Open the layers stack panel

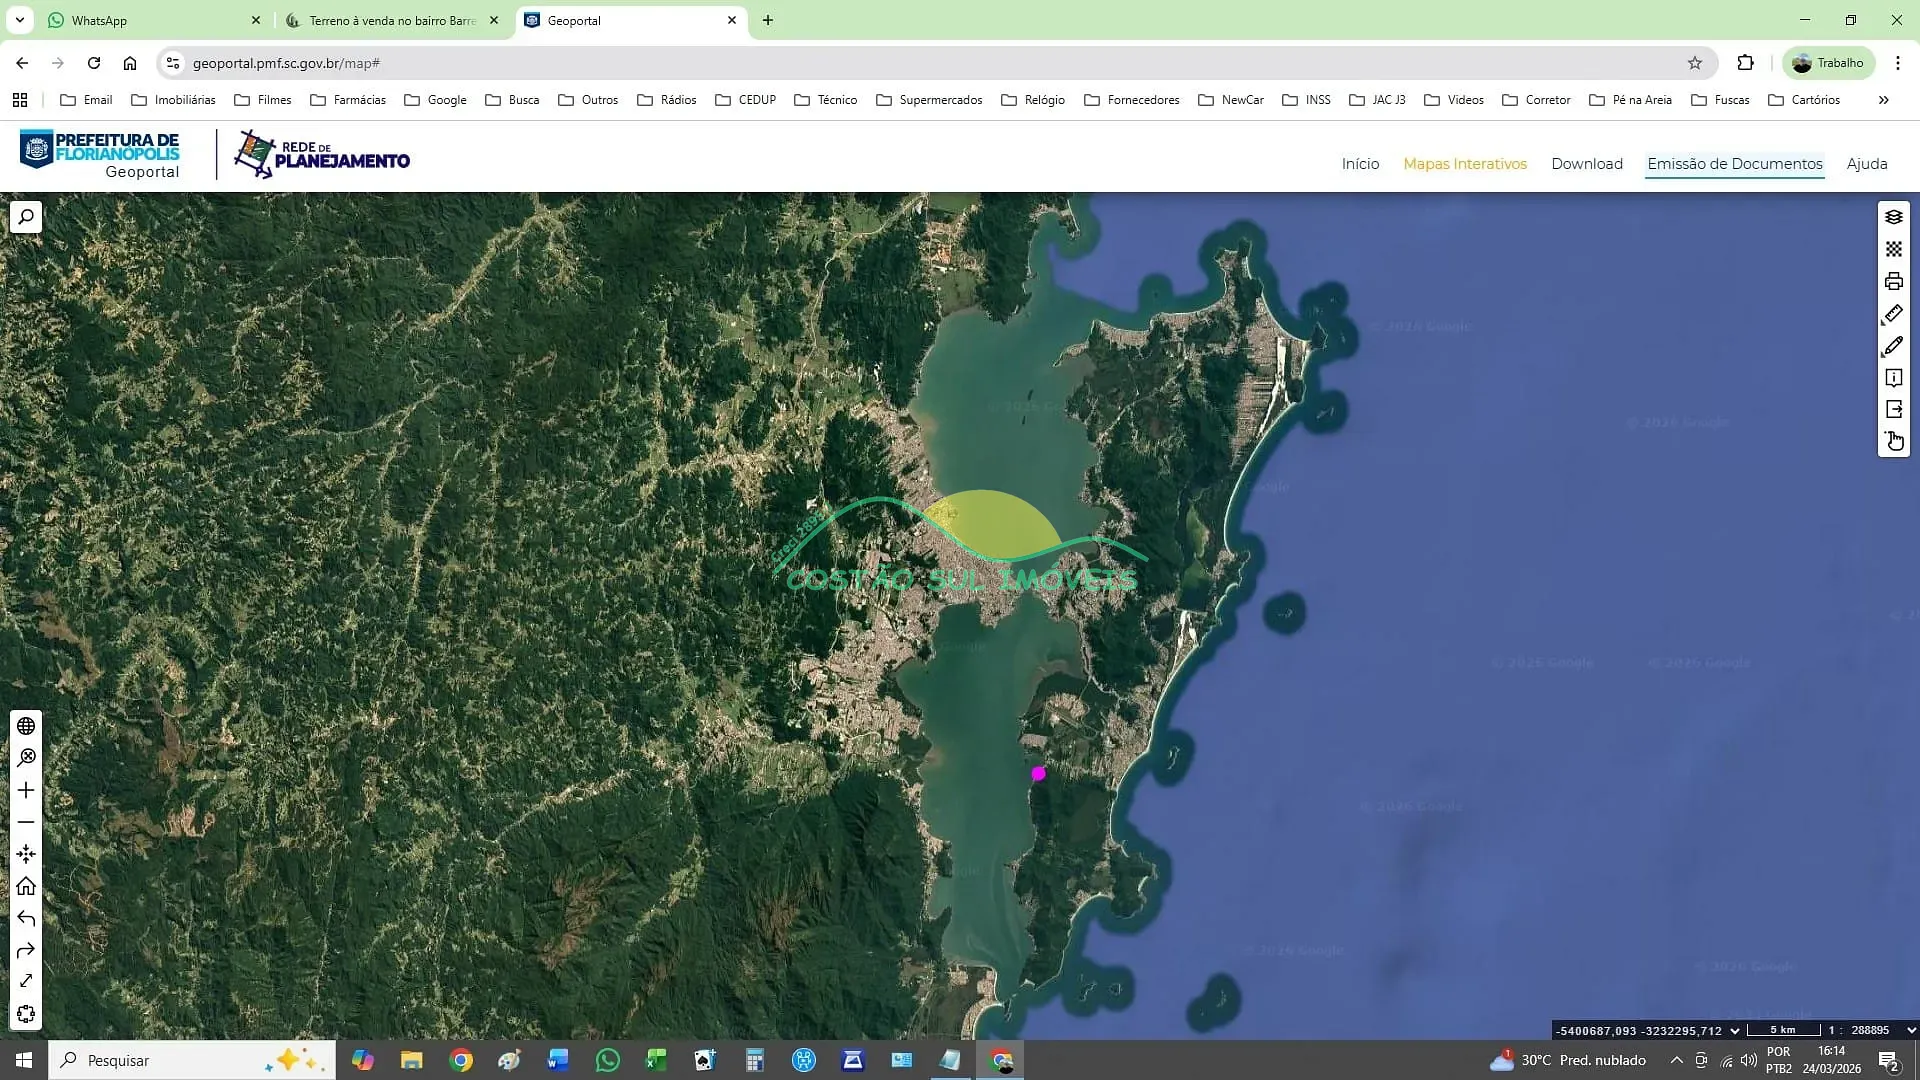point(1894,217)
